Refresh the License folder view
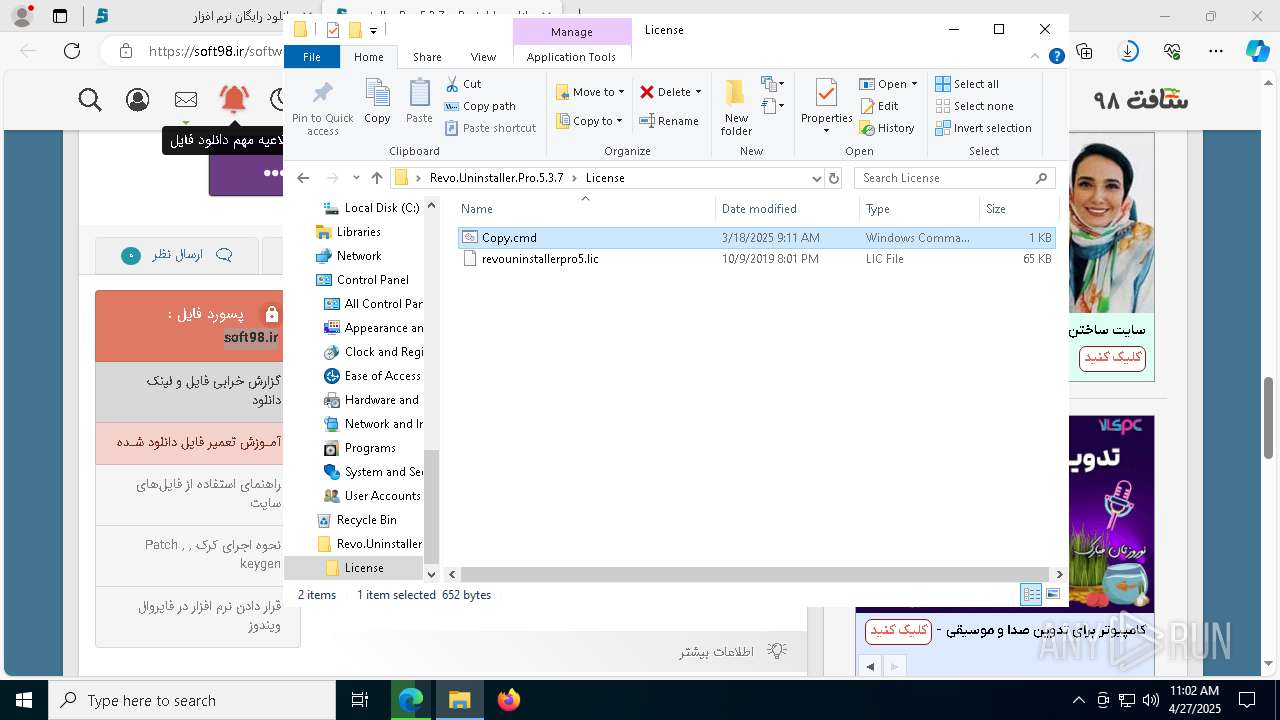Viewport: 1280px width, 720px height. point(834,178)
